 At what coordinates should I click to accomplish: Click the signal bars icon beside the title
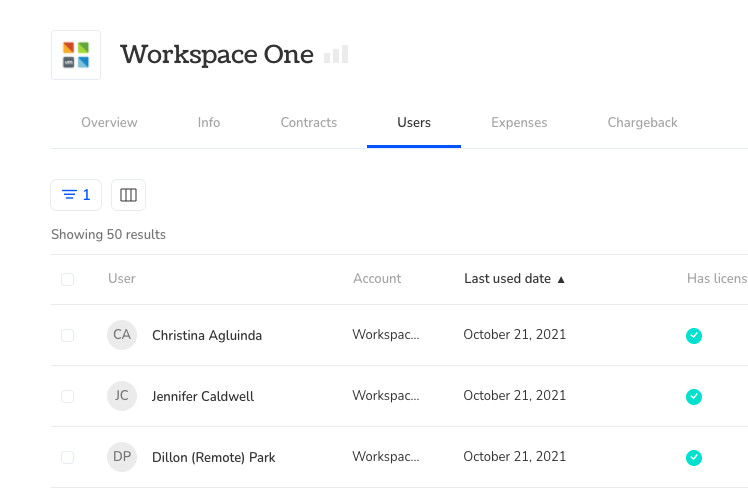[336, 55]
